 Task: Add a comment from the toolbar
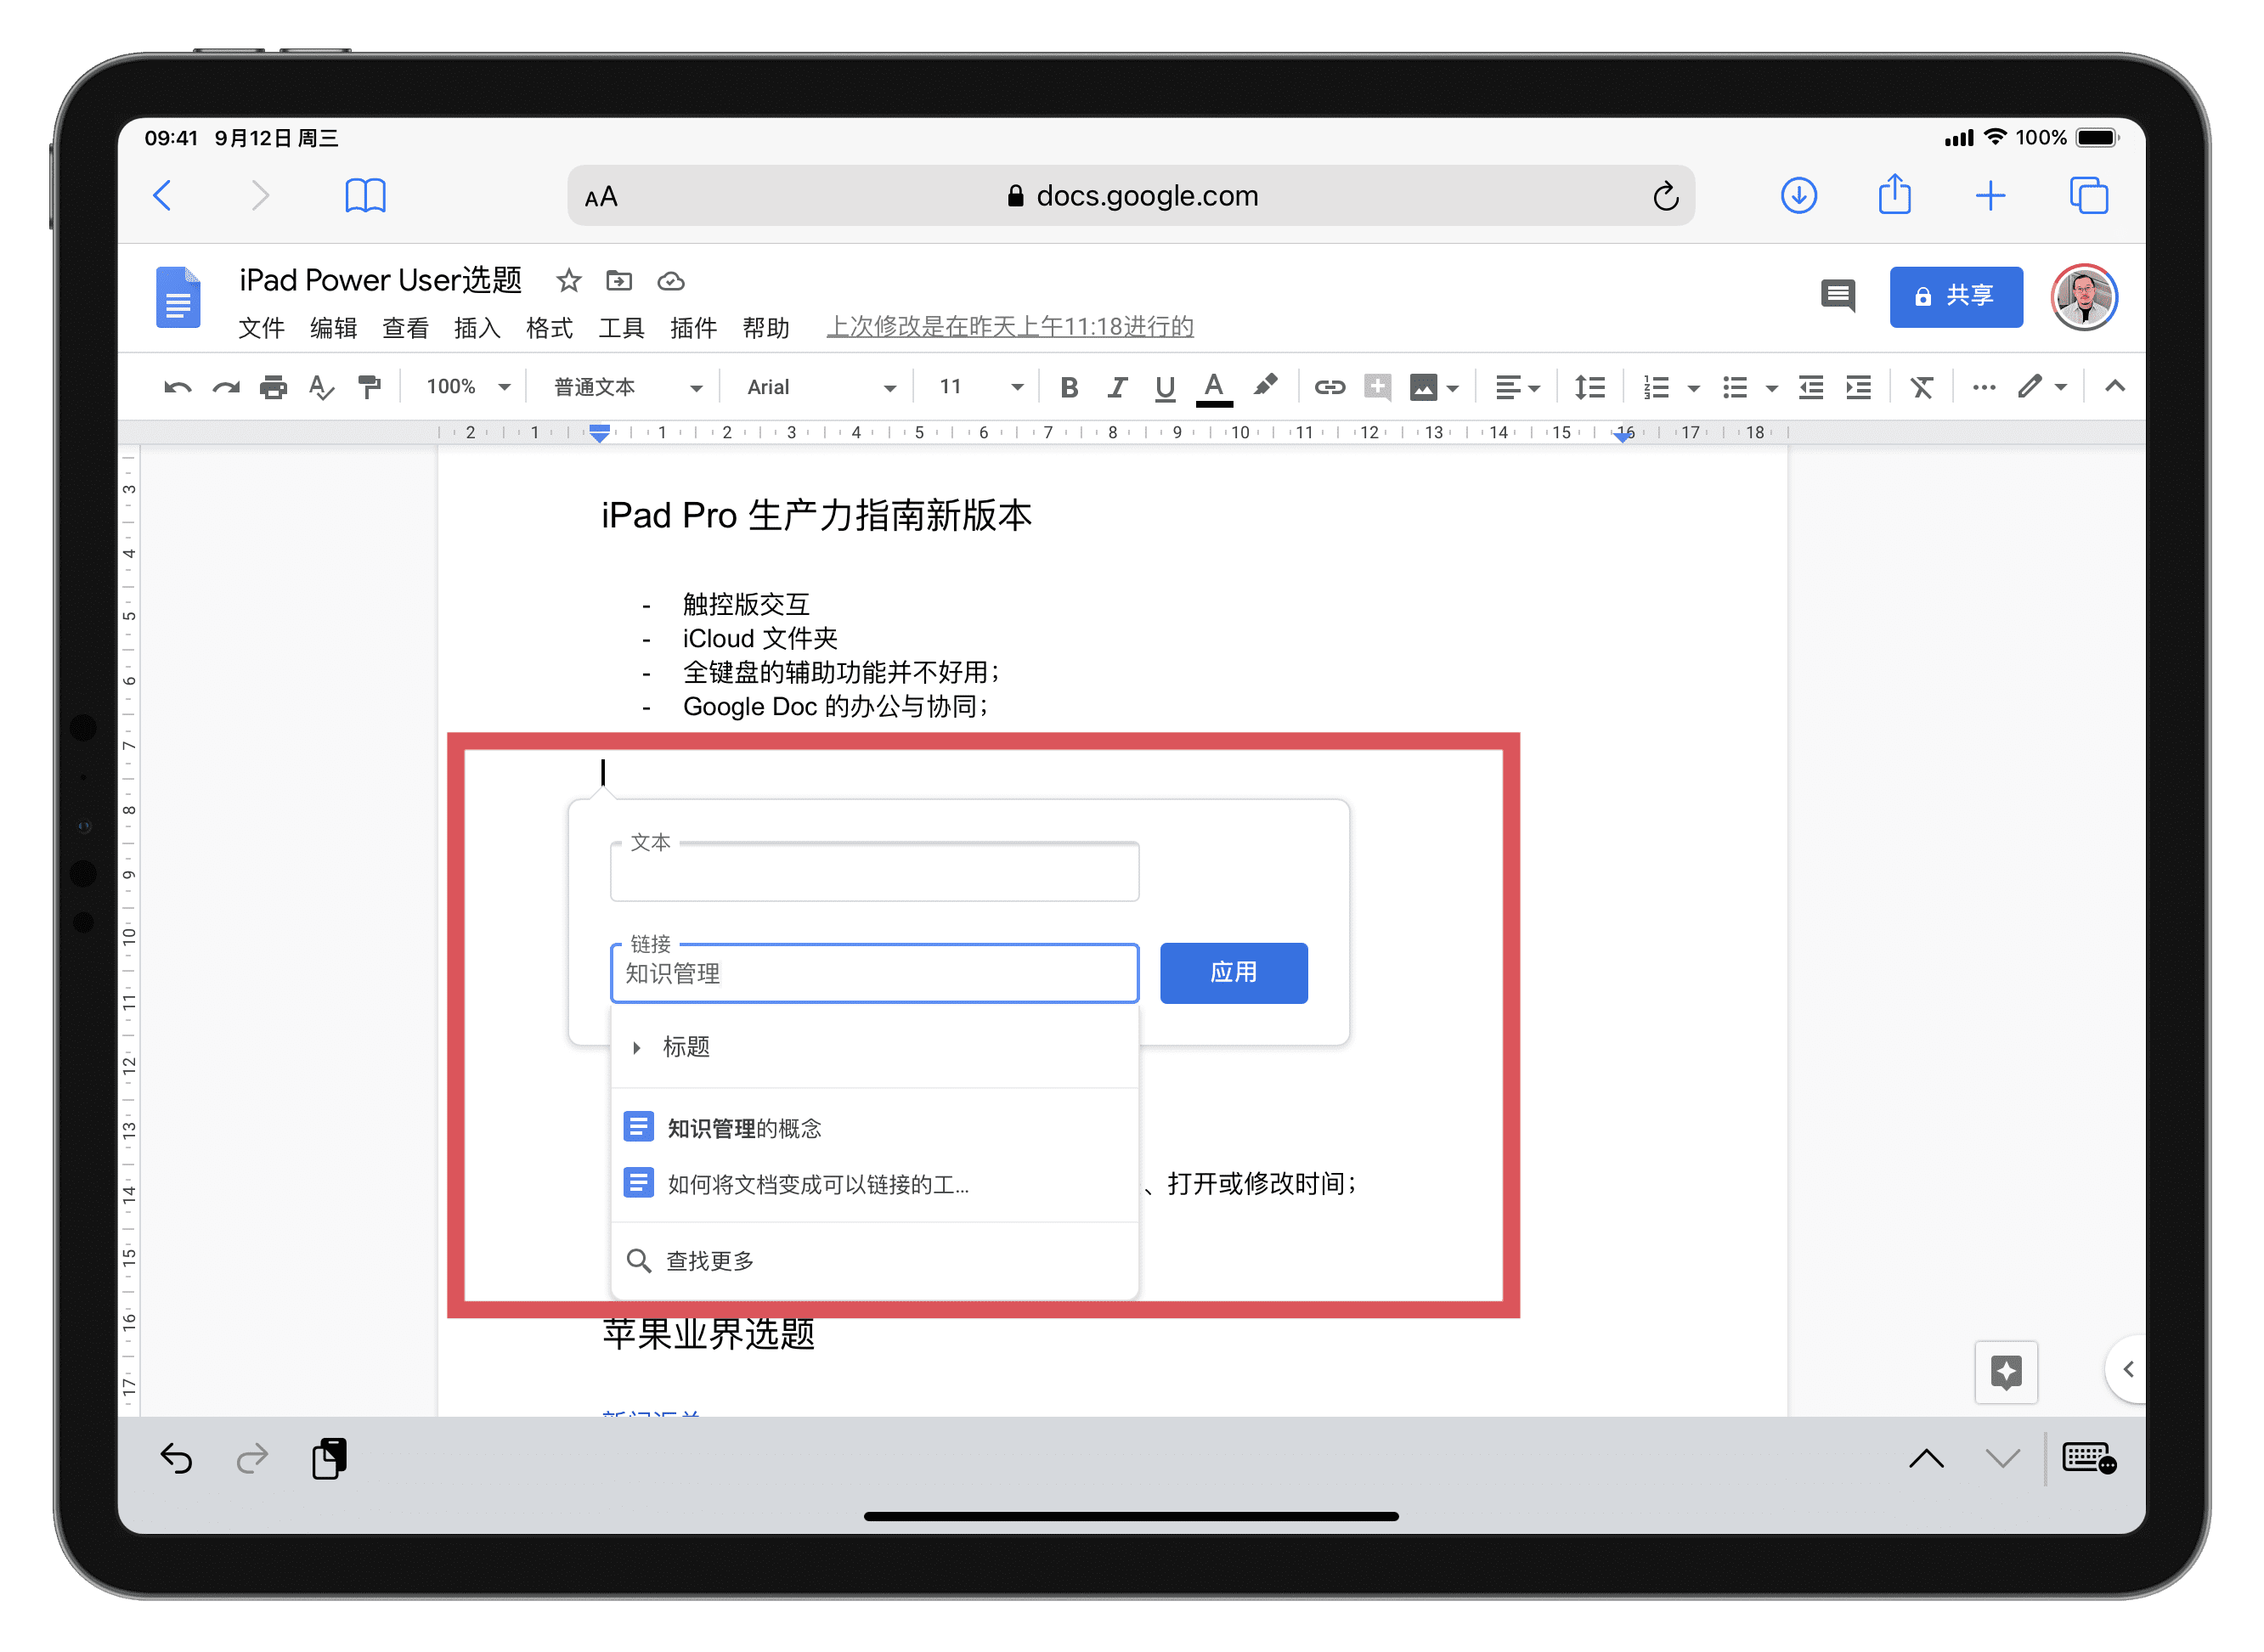[1377, 387]
